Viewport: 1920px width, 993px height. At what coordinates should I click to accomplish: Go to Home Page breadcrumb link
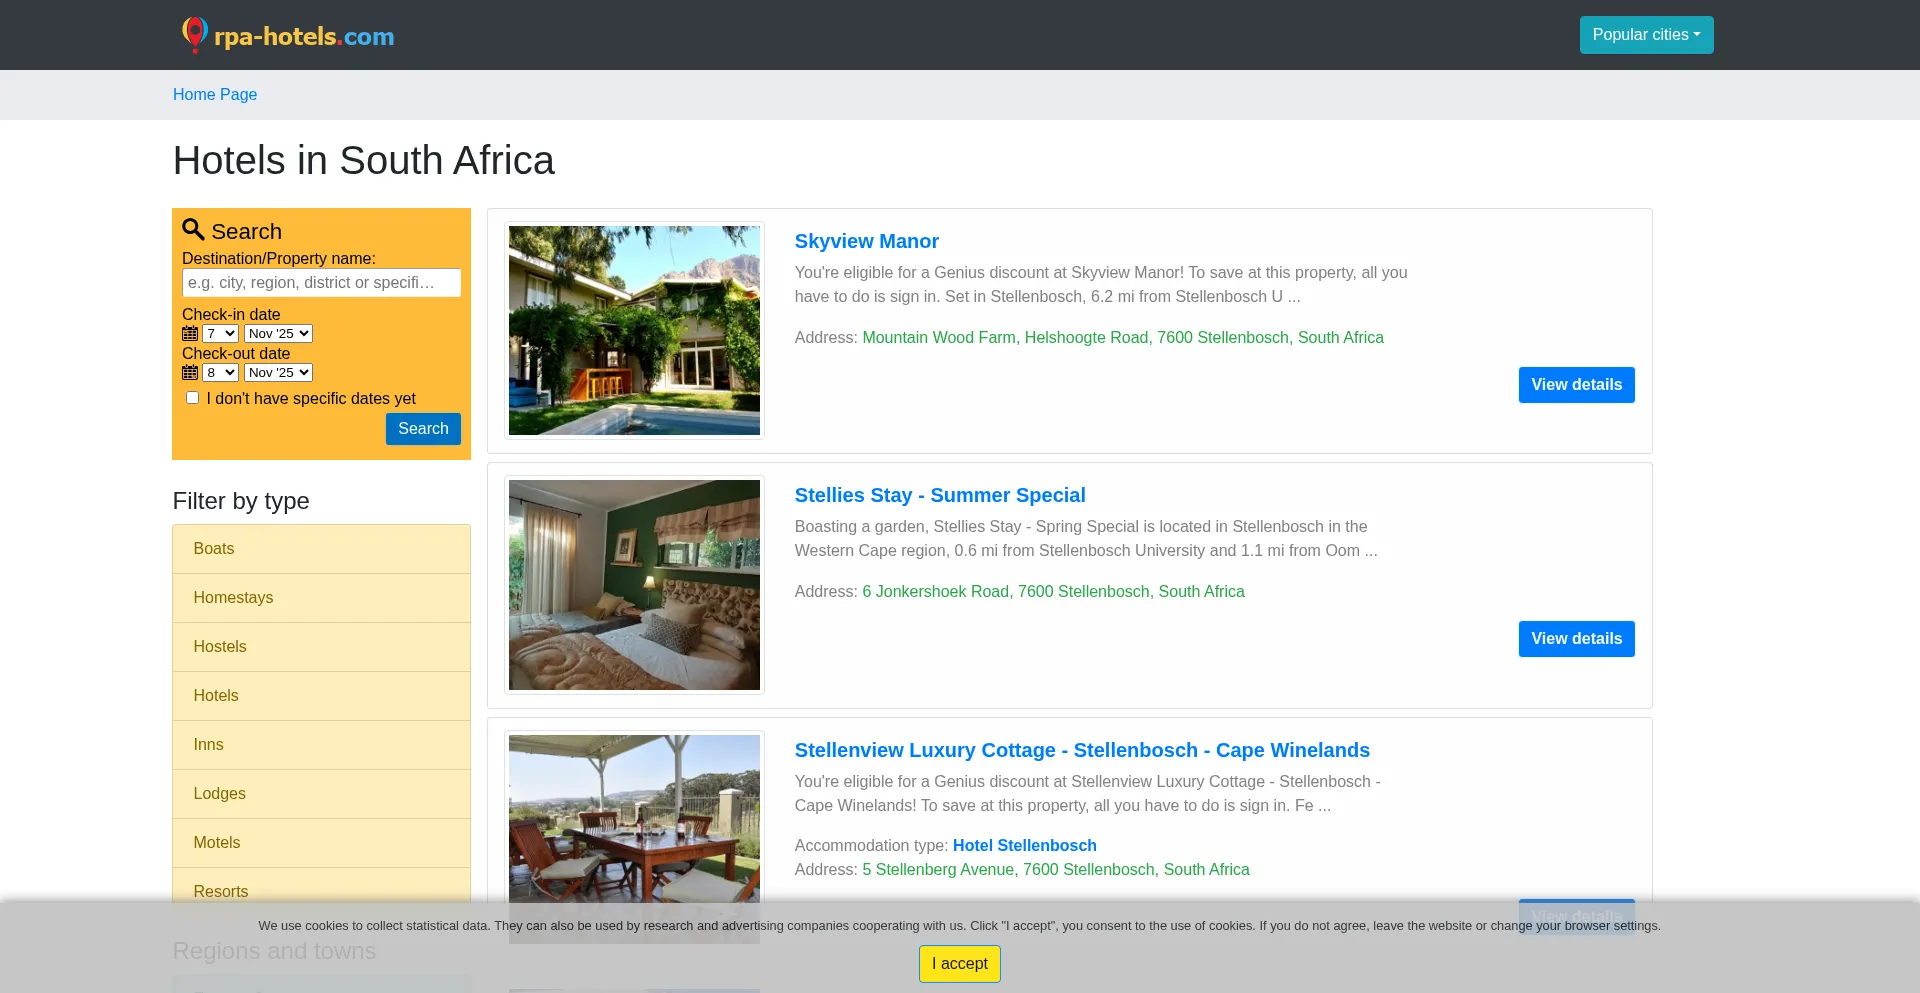click(x=215, y=95)
